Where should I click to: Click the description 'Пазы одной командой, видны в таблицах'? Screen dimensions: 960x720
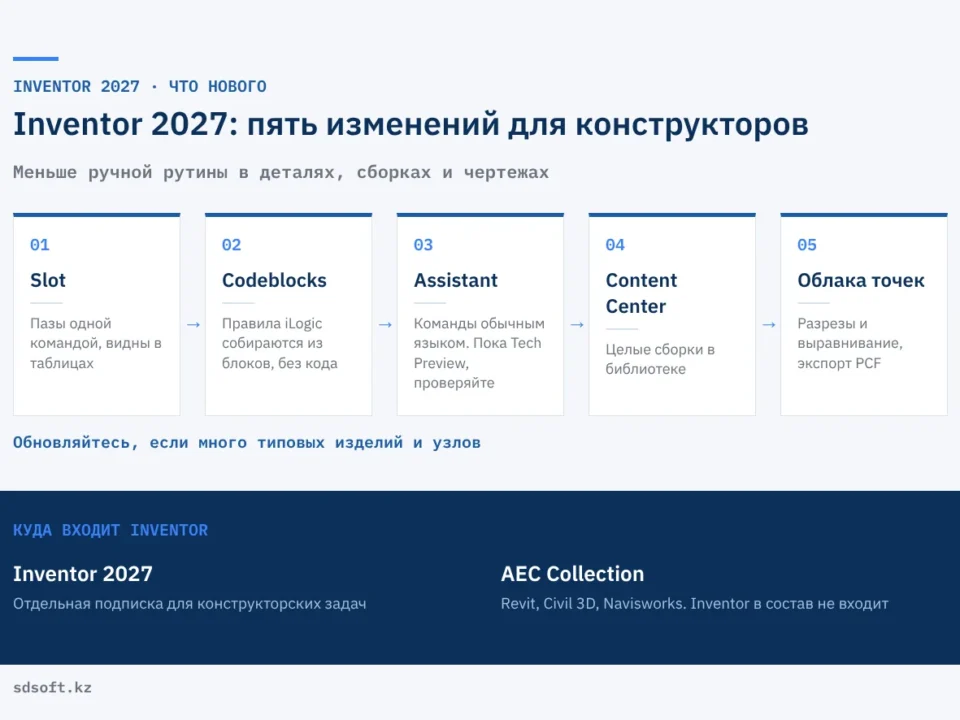(x=96, y=343)
